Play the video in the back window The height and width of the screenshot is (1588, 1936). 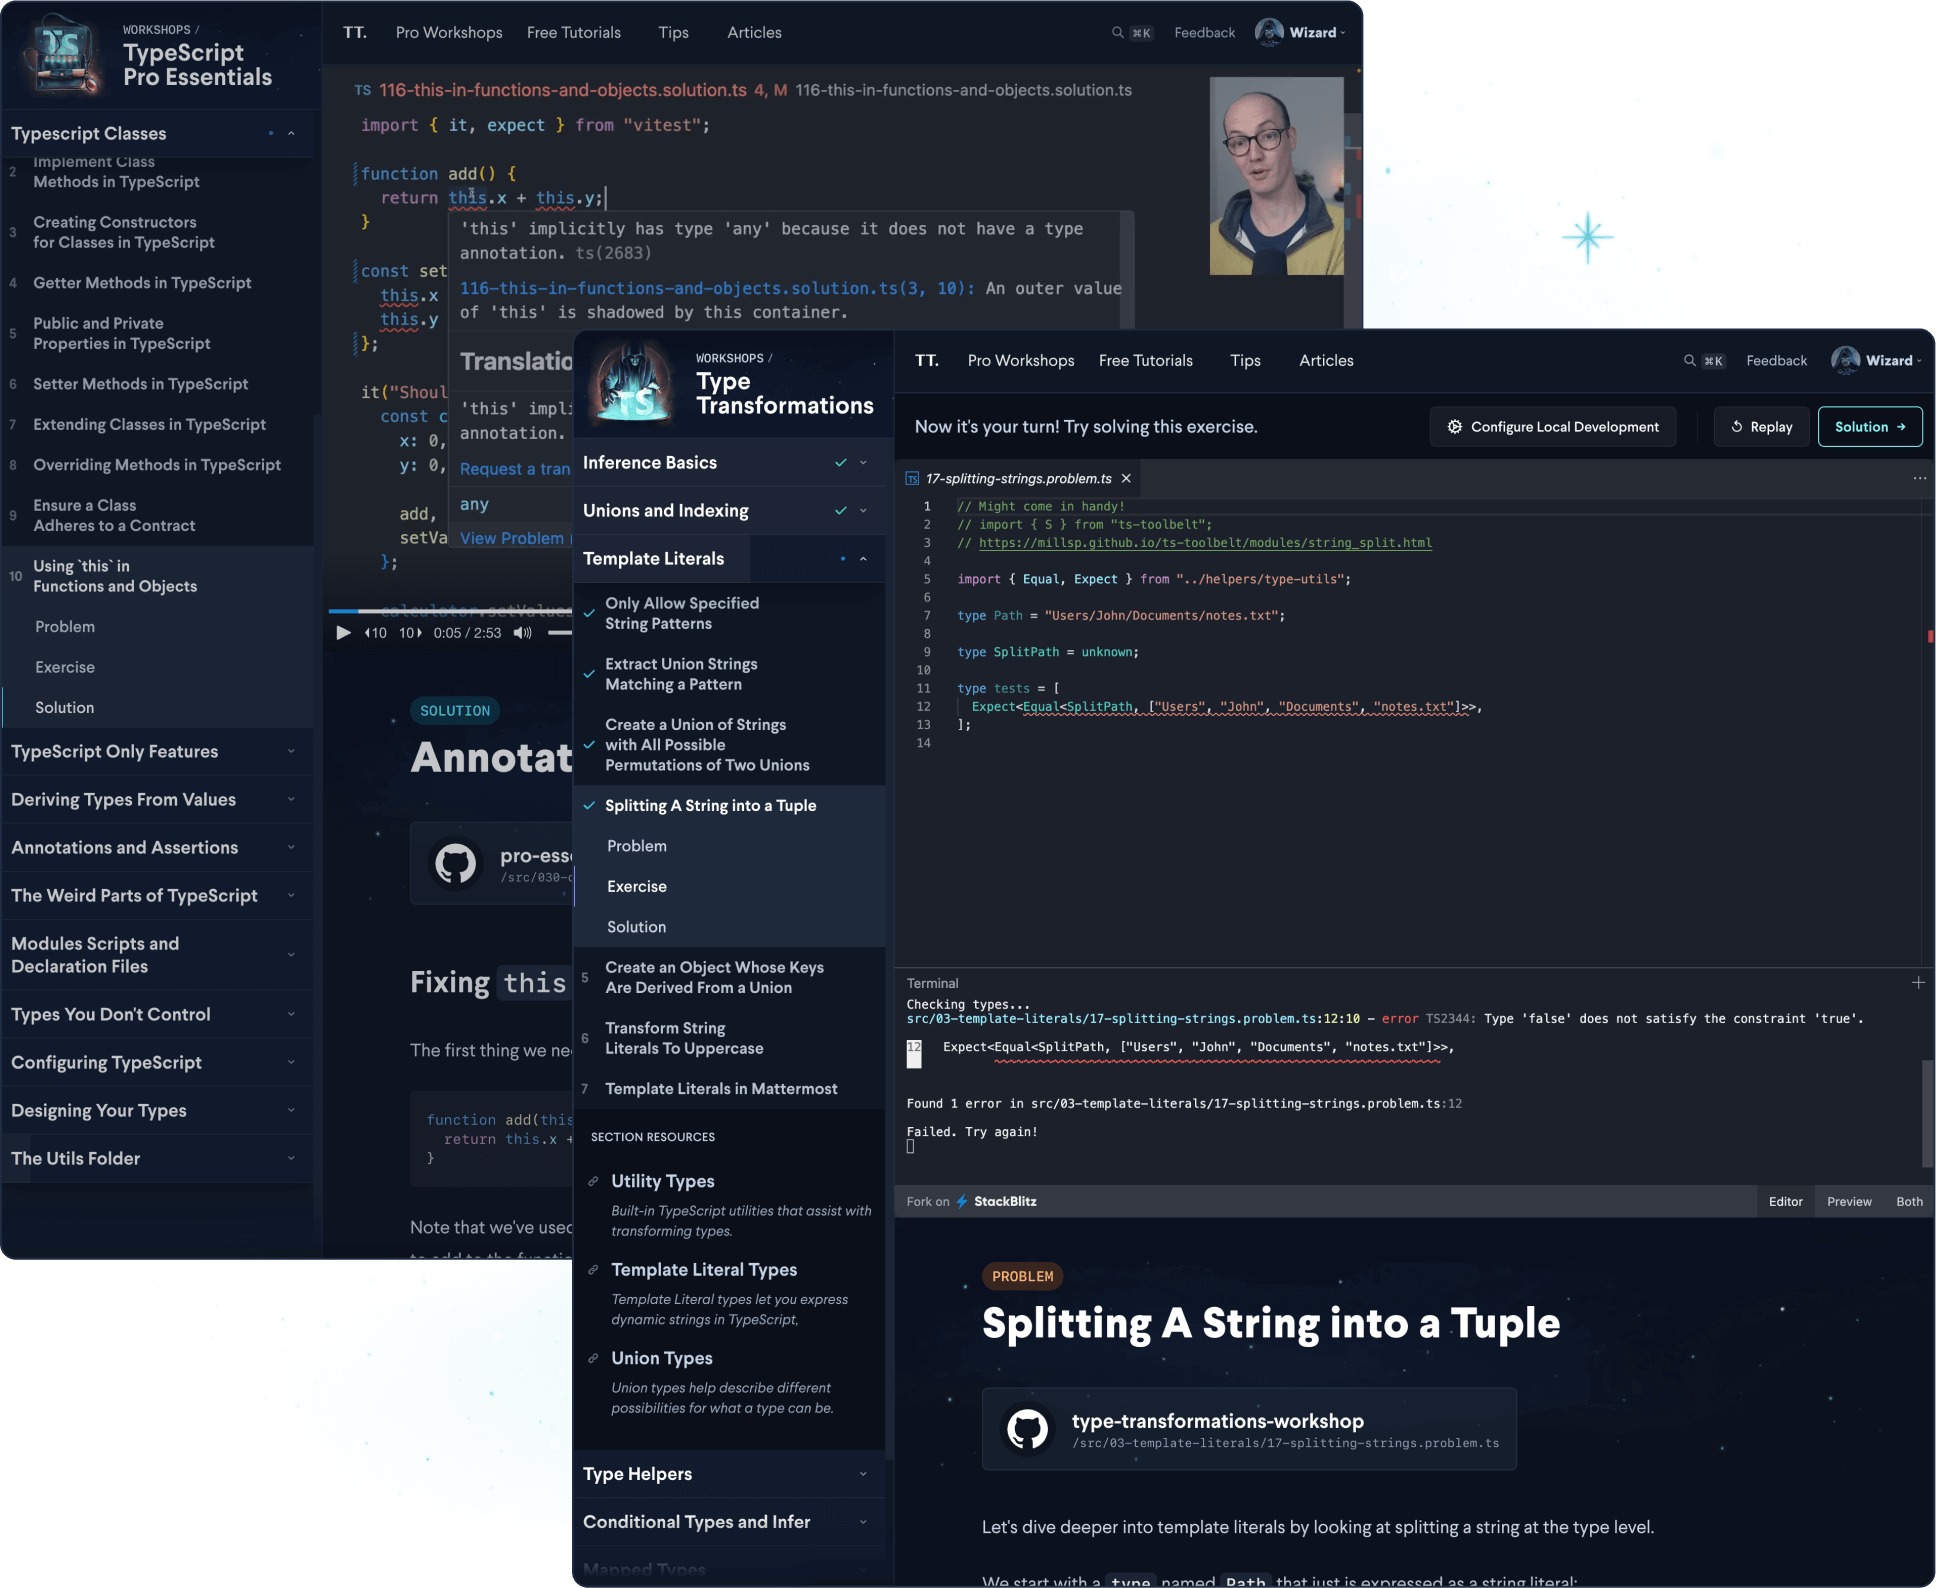(x=343, y=633)
